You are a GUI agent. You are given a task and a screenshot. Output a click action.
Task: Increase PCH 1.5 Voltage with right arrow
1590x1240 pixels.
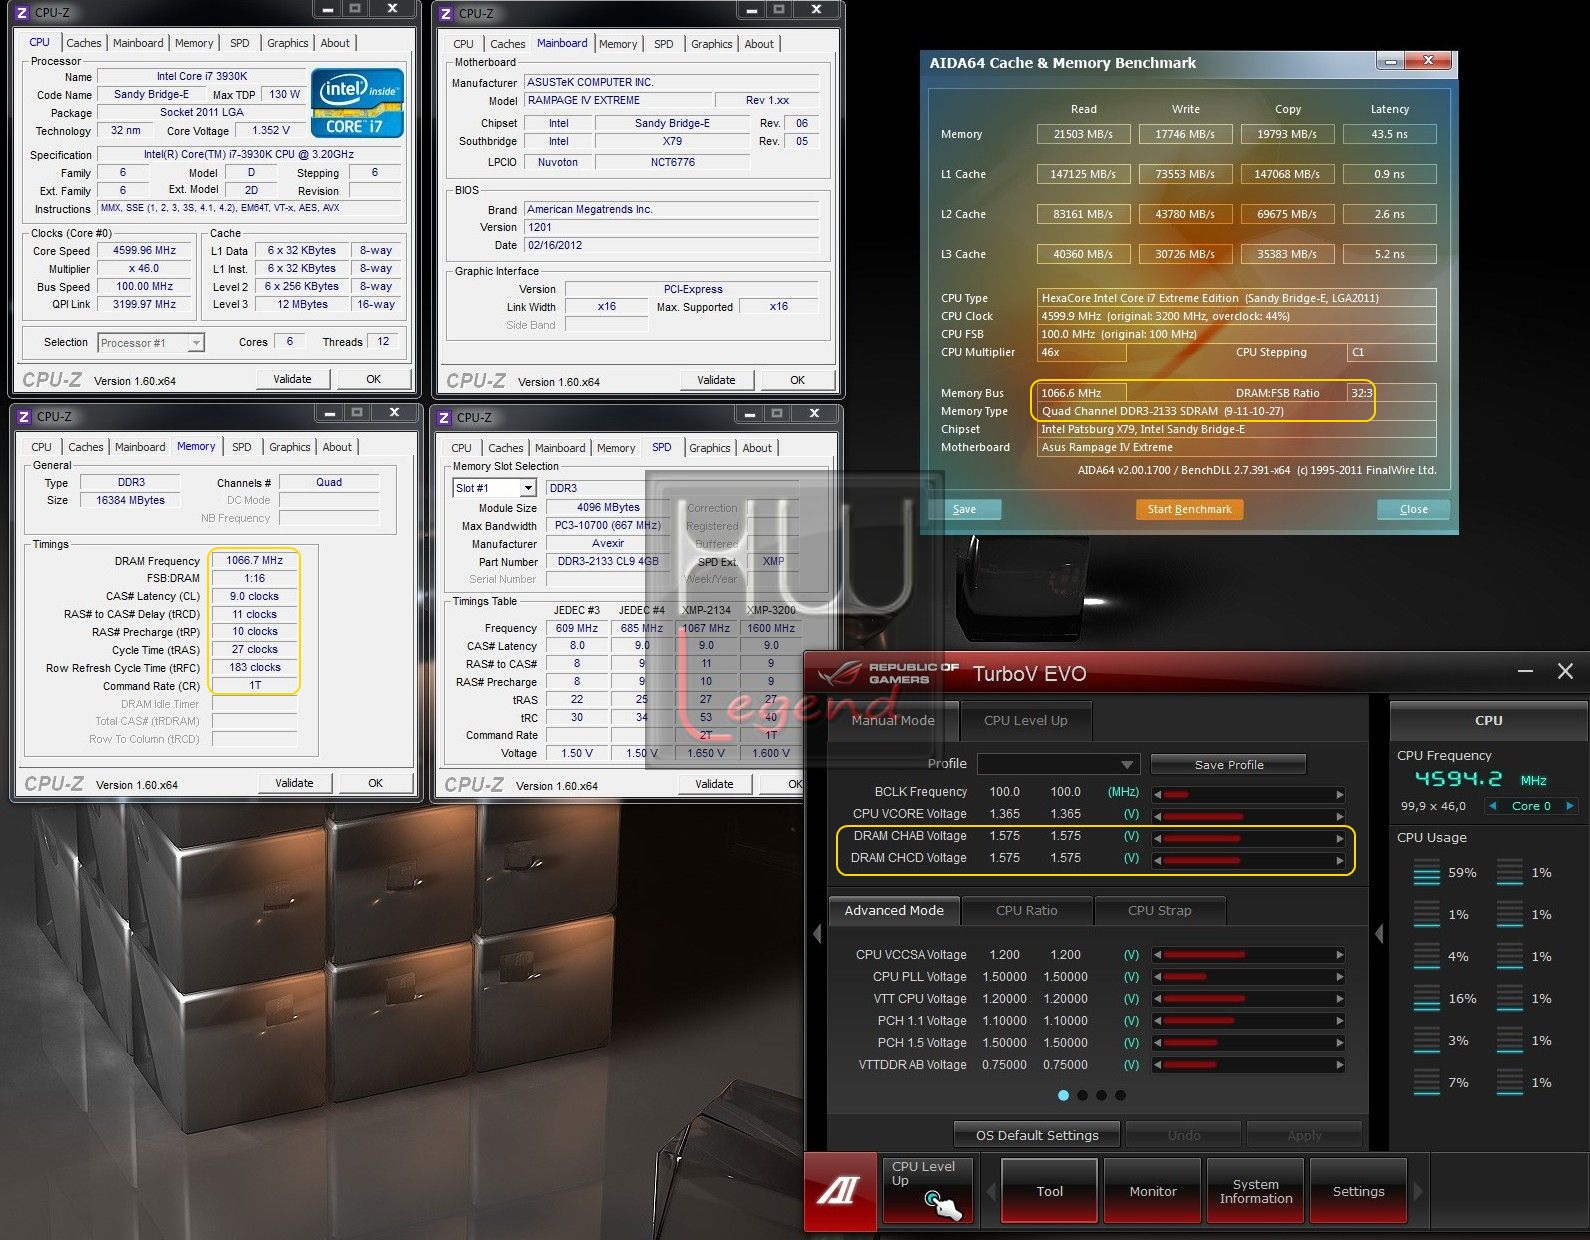1340,1043
